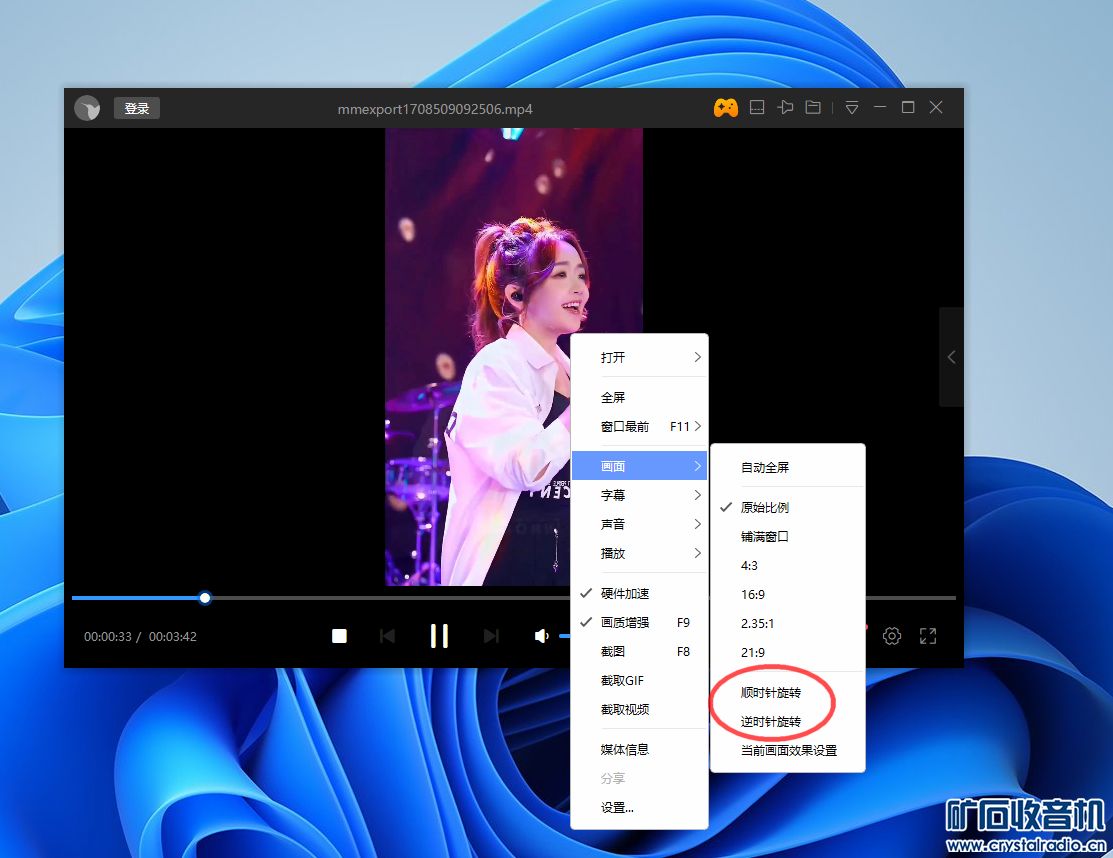
Task: Click the stop playback button
Action: pos(339,636)
